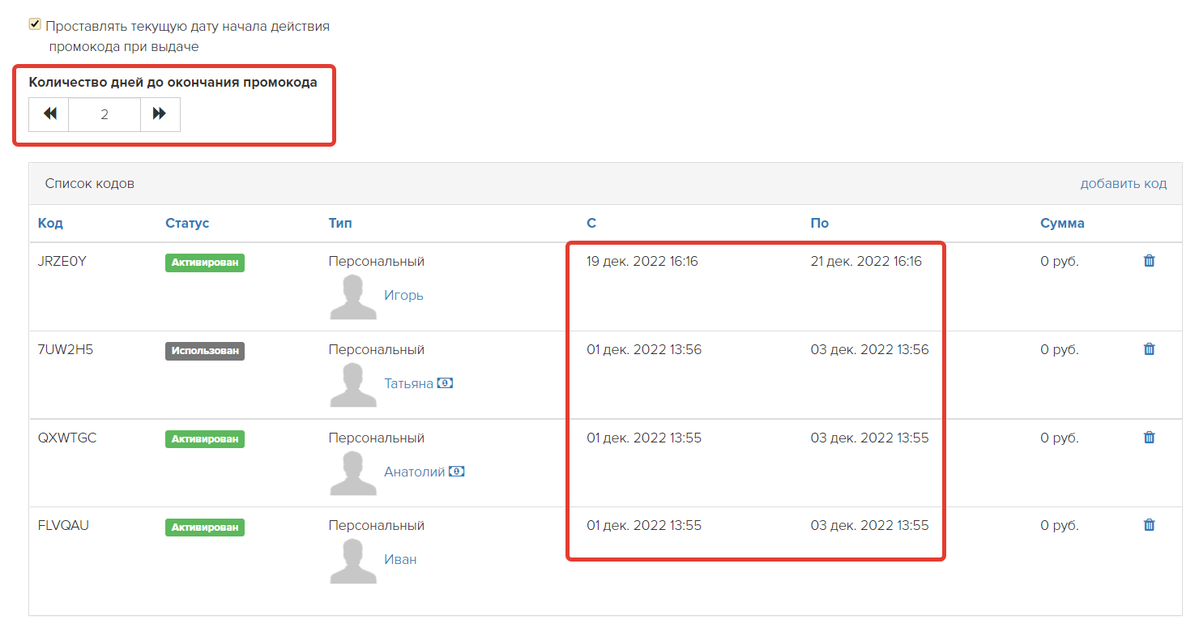1199x628 pixels.
Task: Open user Игорь profile link
Action: click(x=403, y=295)
